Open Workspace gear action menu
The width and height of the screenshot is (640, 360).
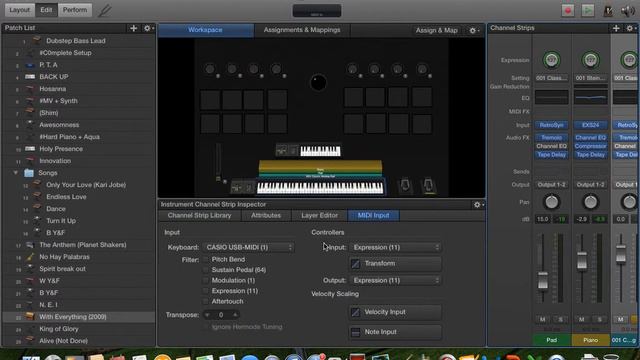coord(473,31)
